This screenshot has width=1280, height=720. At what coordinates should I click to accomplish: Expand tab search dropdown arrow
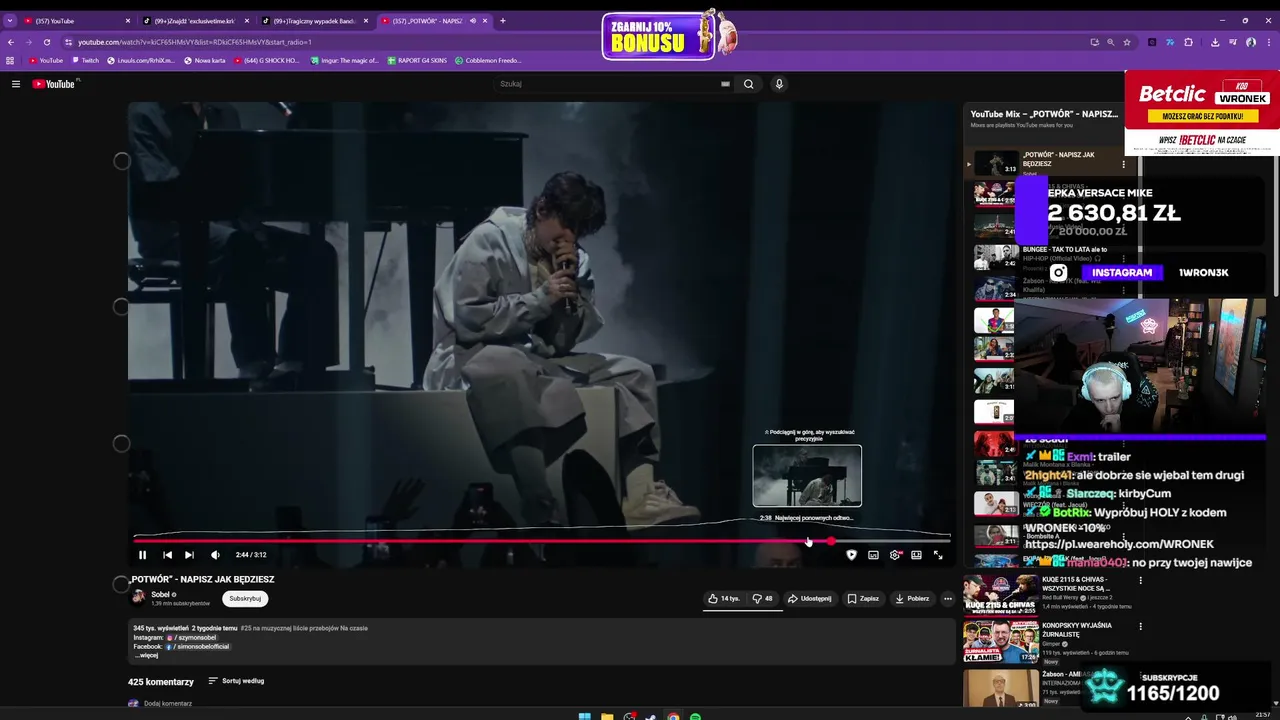(9, 21)
